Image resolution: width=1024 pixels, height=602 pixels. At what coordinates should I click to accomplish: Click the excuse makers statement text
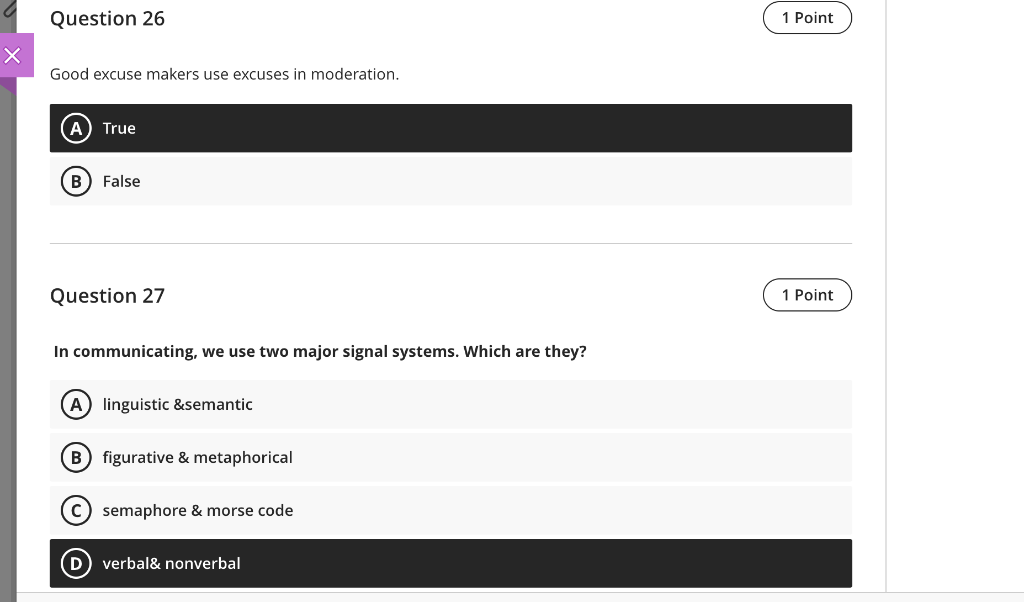[x=224, y=74]
